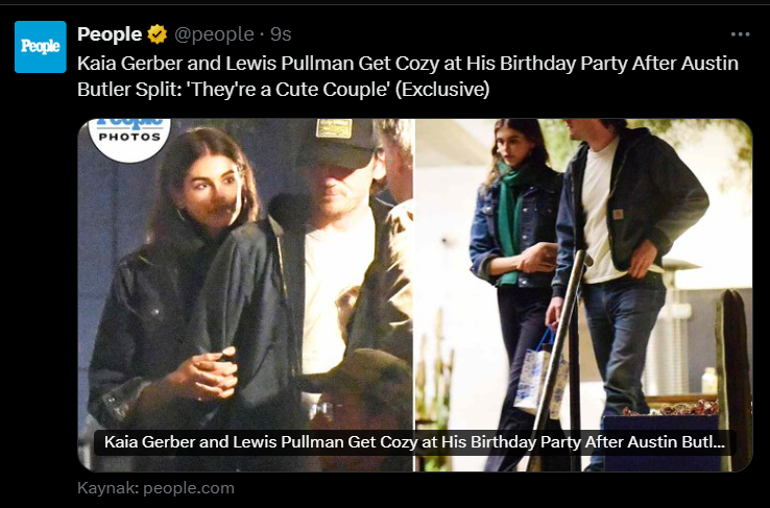The width and height of the screenshot is (770, 508).
Task: Click the caption overlay on the card image
Action: coord(414,442)
